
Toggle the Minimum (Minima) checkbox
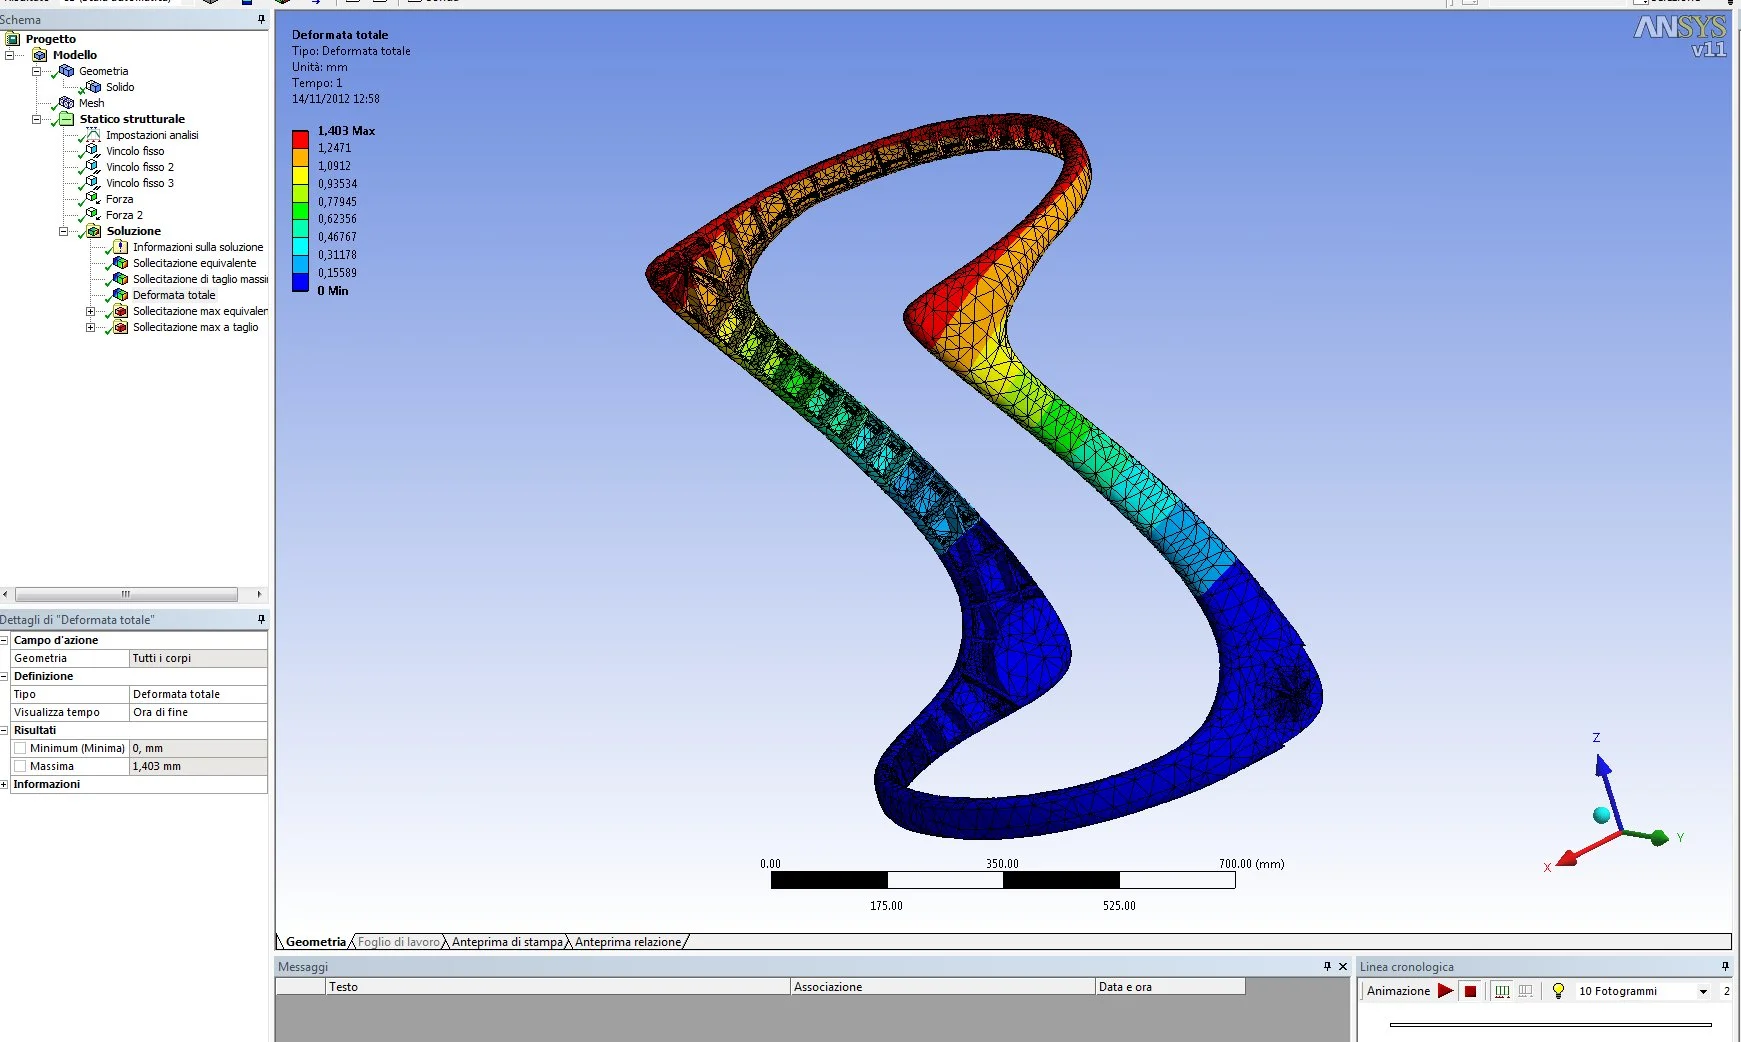[20, 748]
